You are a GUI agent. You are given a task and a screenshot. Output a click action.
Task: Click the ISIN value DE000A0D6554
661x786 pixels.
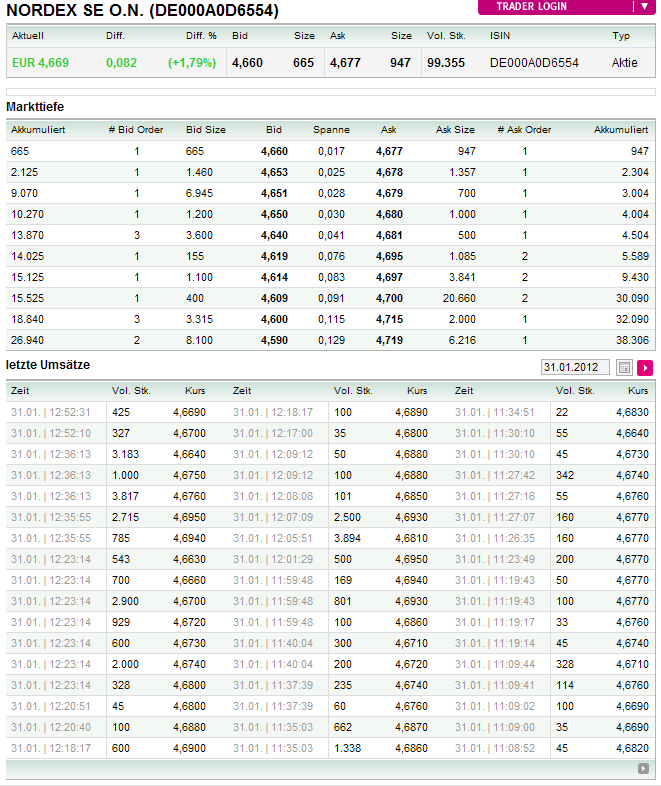pos(534,62)
